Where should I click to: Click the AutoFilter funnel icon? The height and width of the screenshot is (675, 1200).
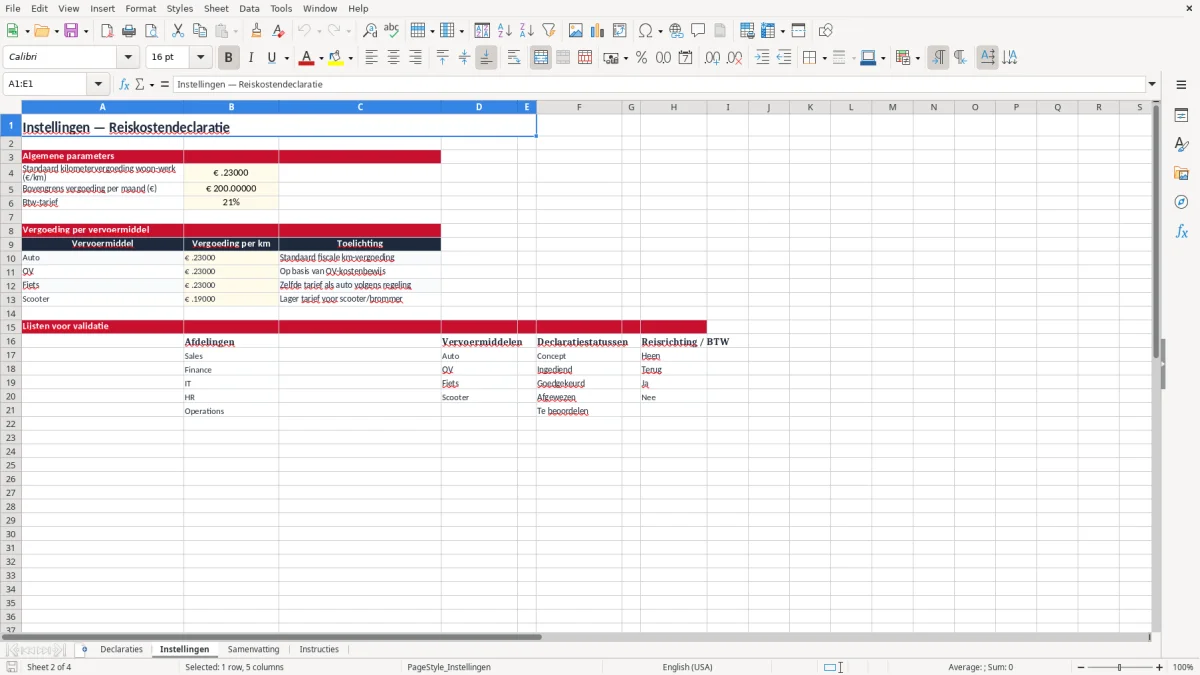pyautogui.click(x=549, y=31)
